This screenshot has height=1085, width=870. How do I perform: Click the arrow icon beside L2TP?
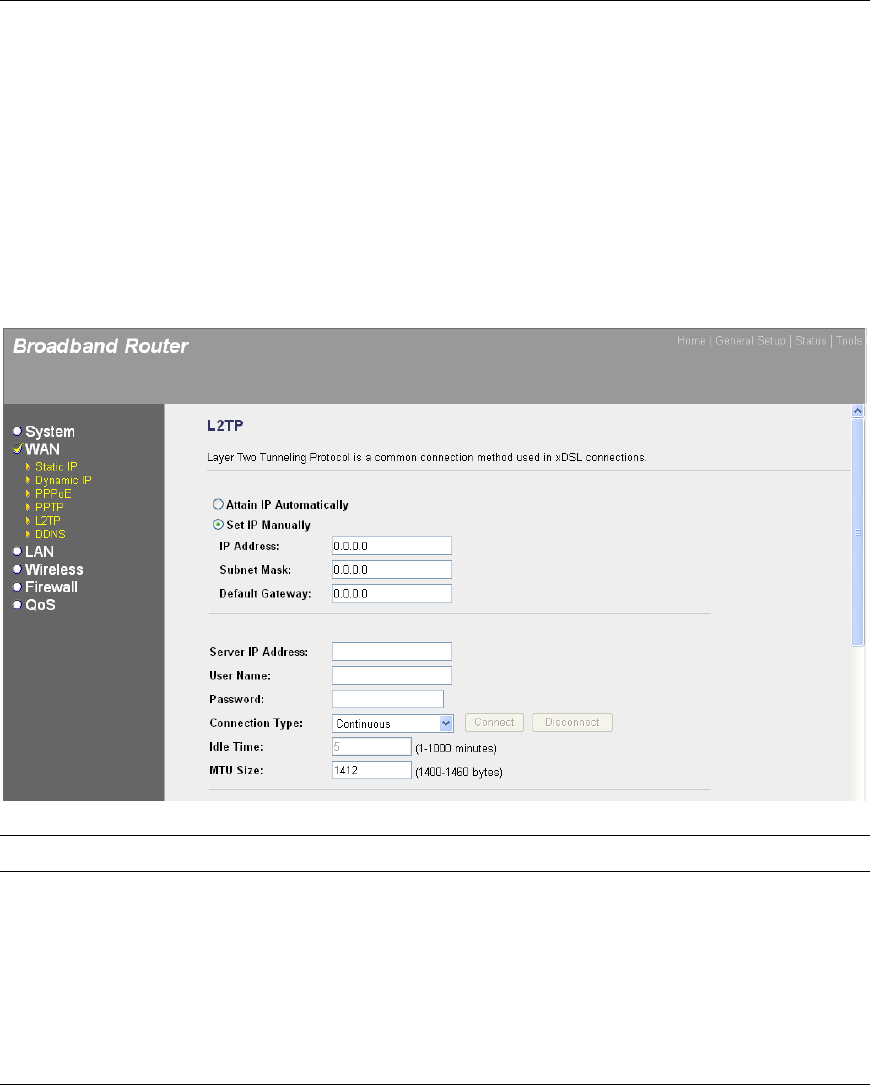28,520
